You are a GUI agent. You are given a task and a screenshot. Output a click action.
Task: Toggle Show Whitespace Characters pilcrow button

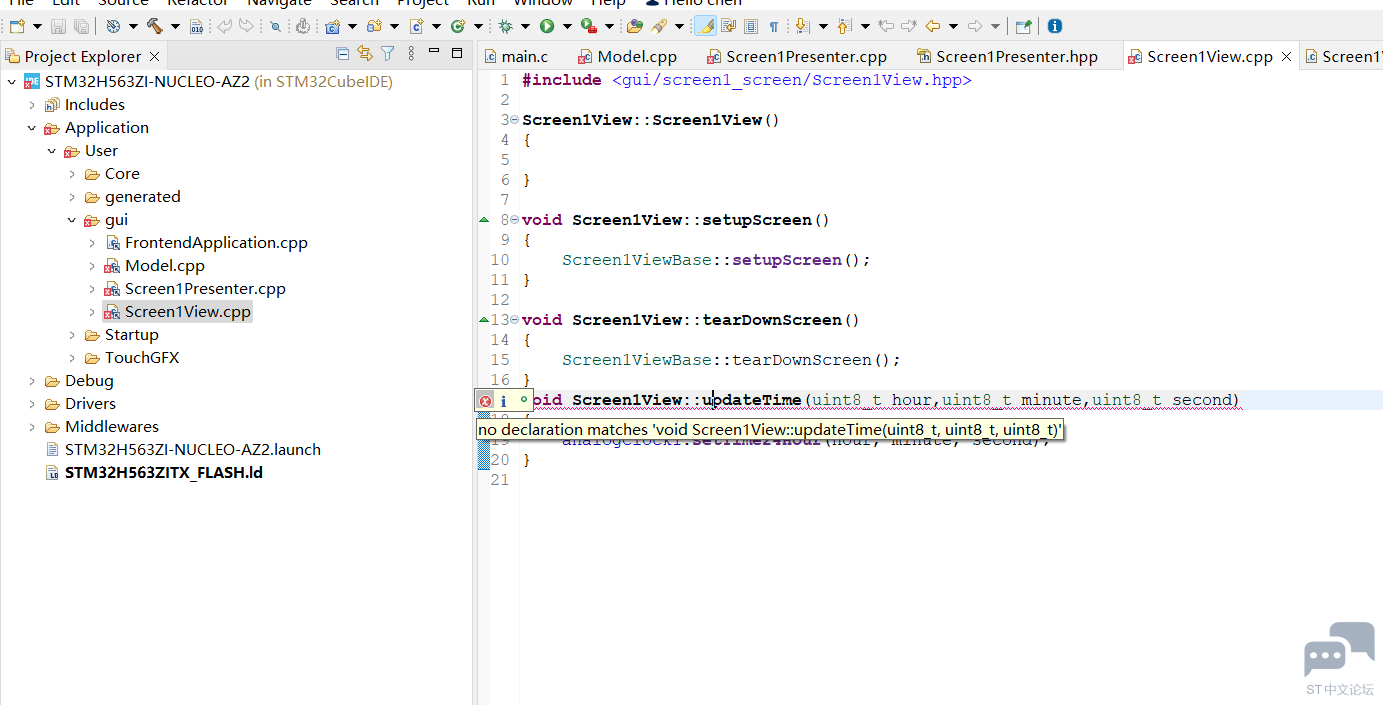773,26
